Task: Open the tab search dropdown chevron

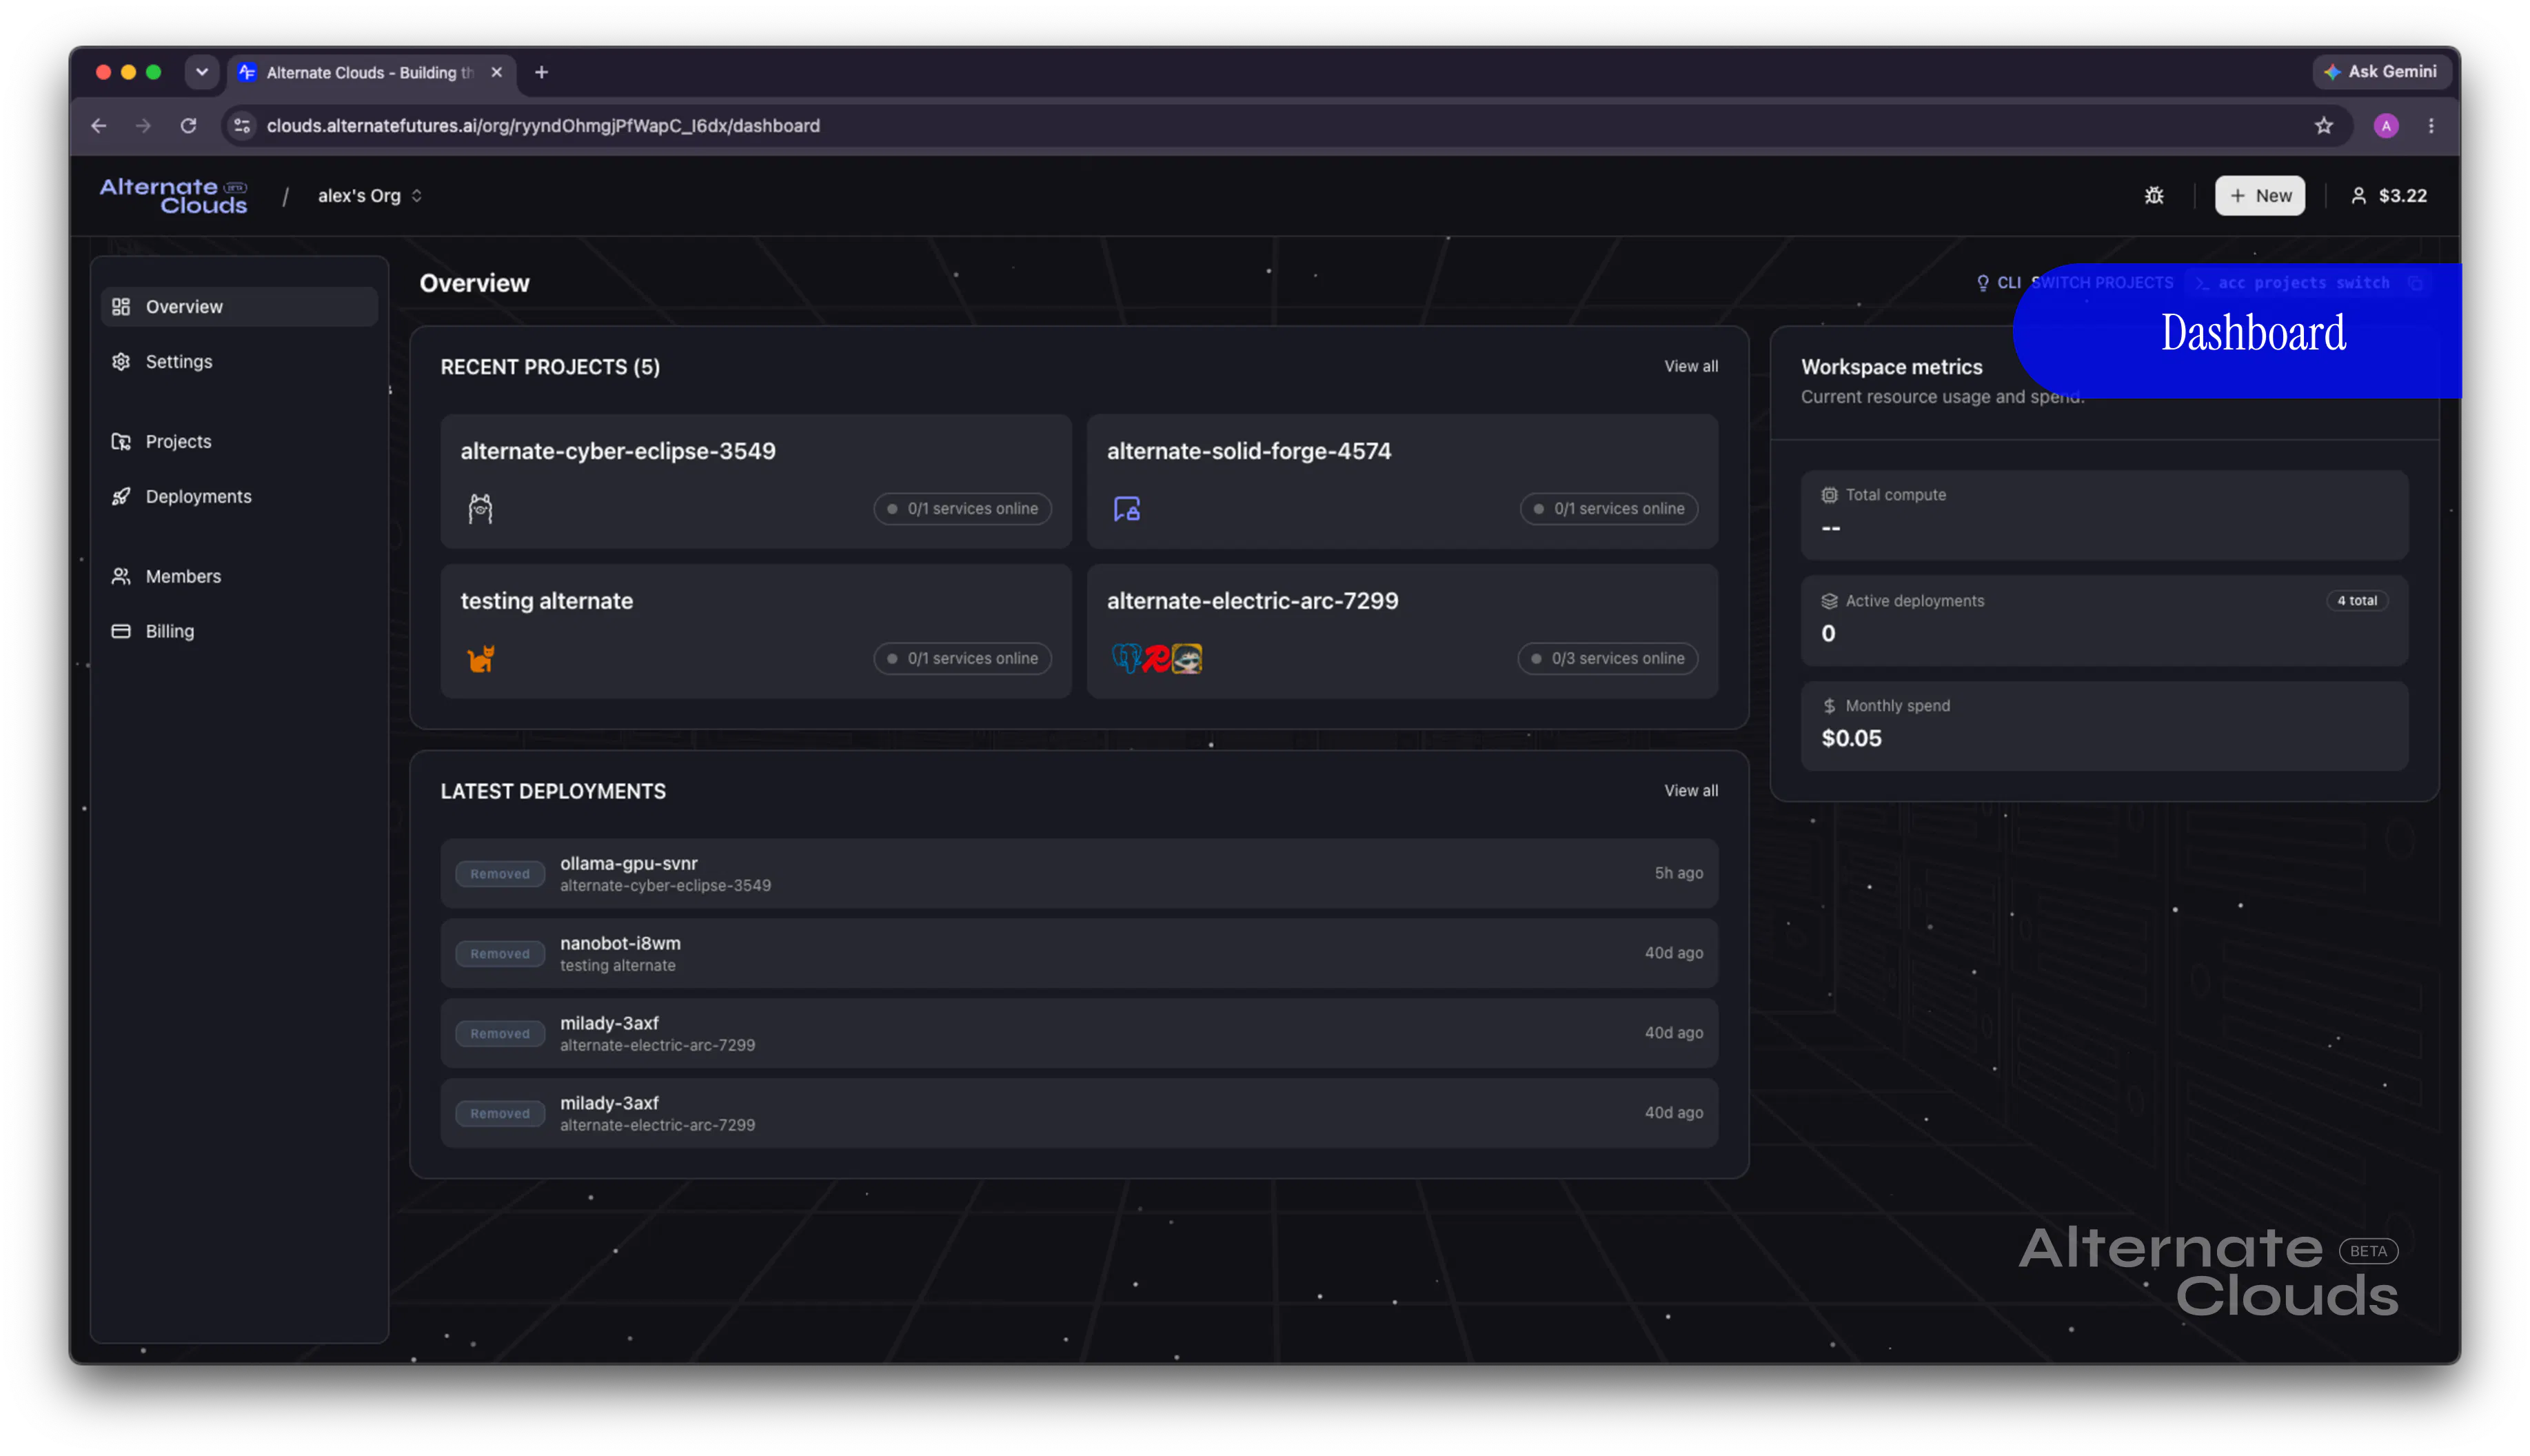Action: tap(202, 72)
